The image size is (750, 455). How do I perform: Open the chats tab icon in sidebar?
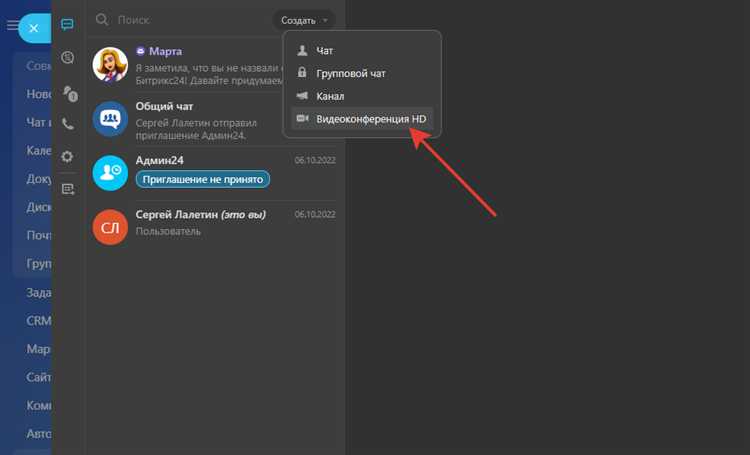(x=67, y=24)
